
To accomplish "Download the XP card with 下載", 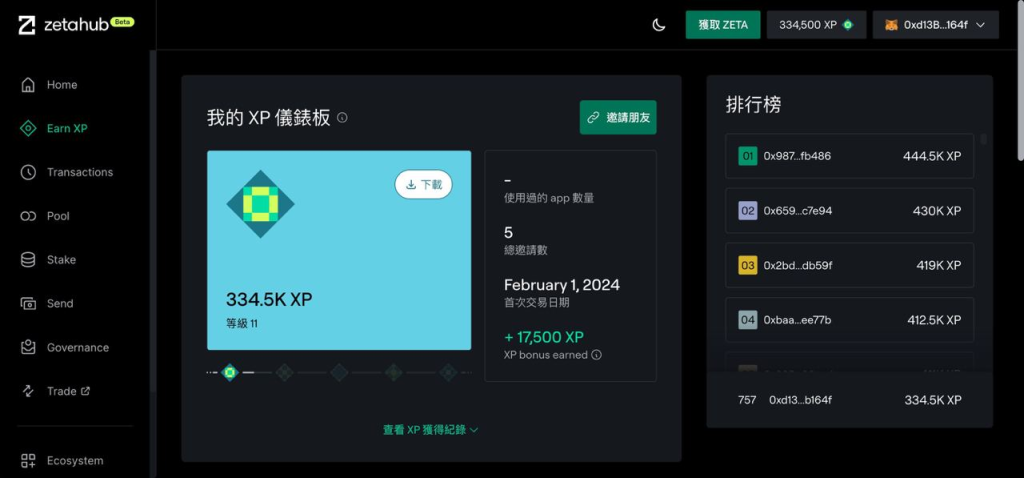I will click(x=423, y=185).
